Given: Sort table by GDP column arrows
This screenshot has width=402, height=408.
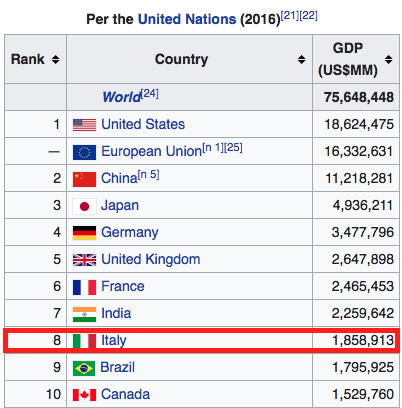Looking at the screenshot, I should point(388,59).
